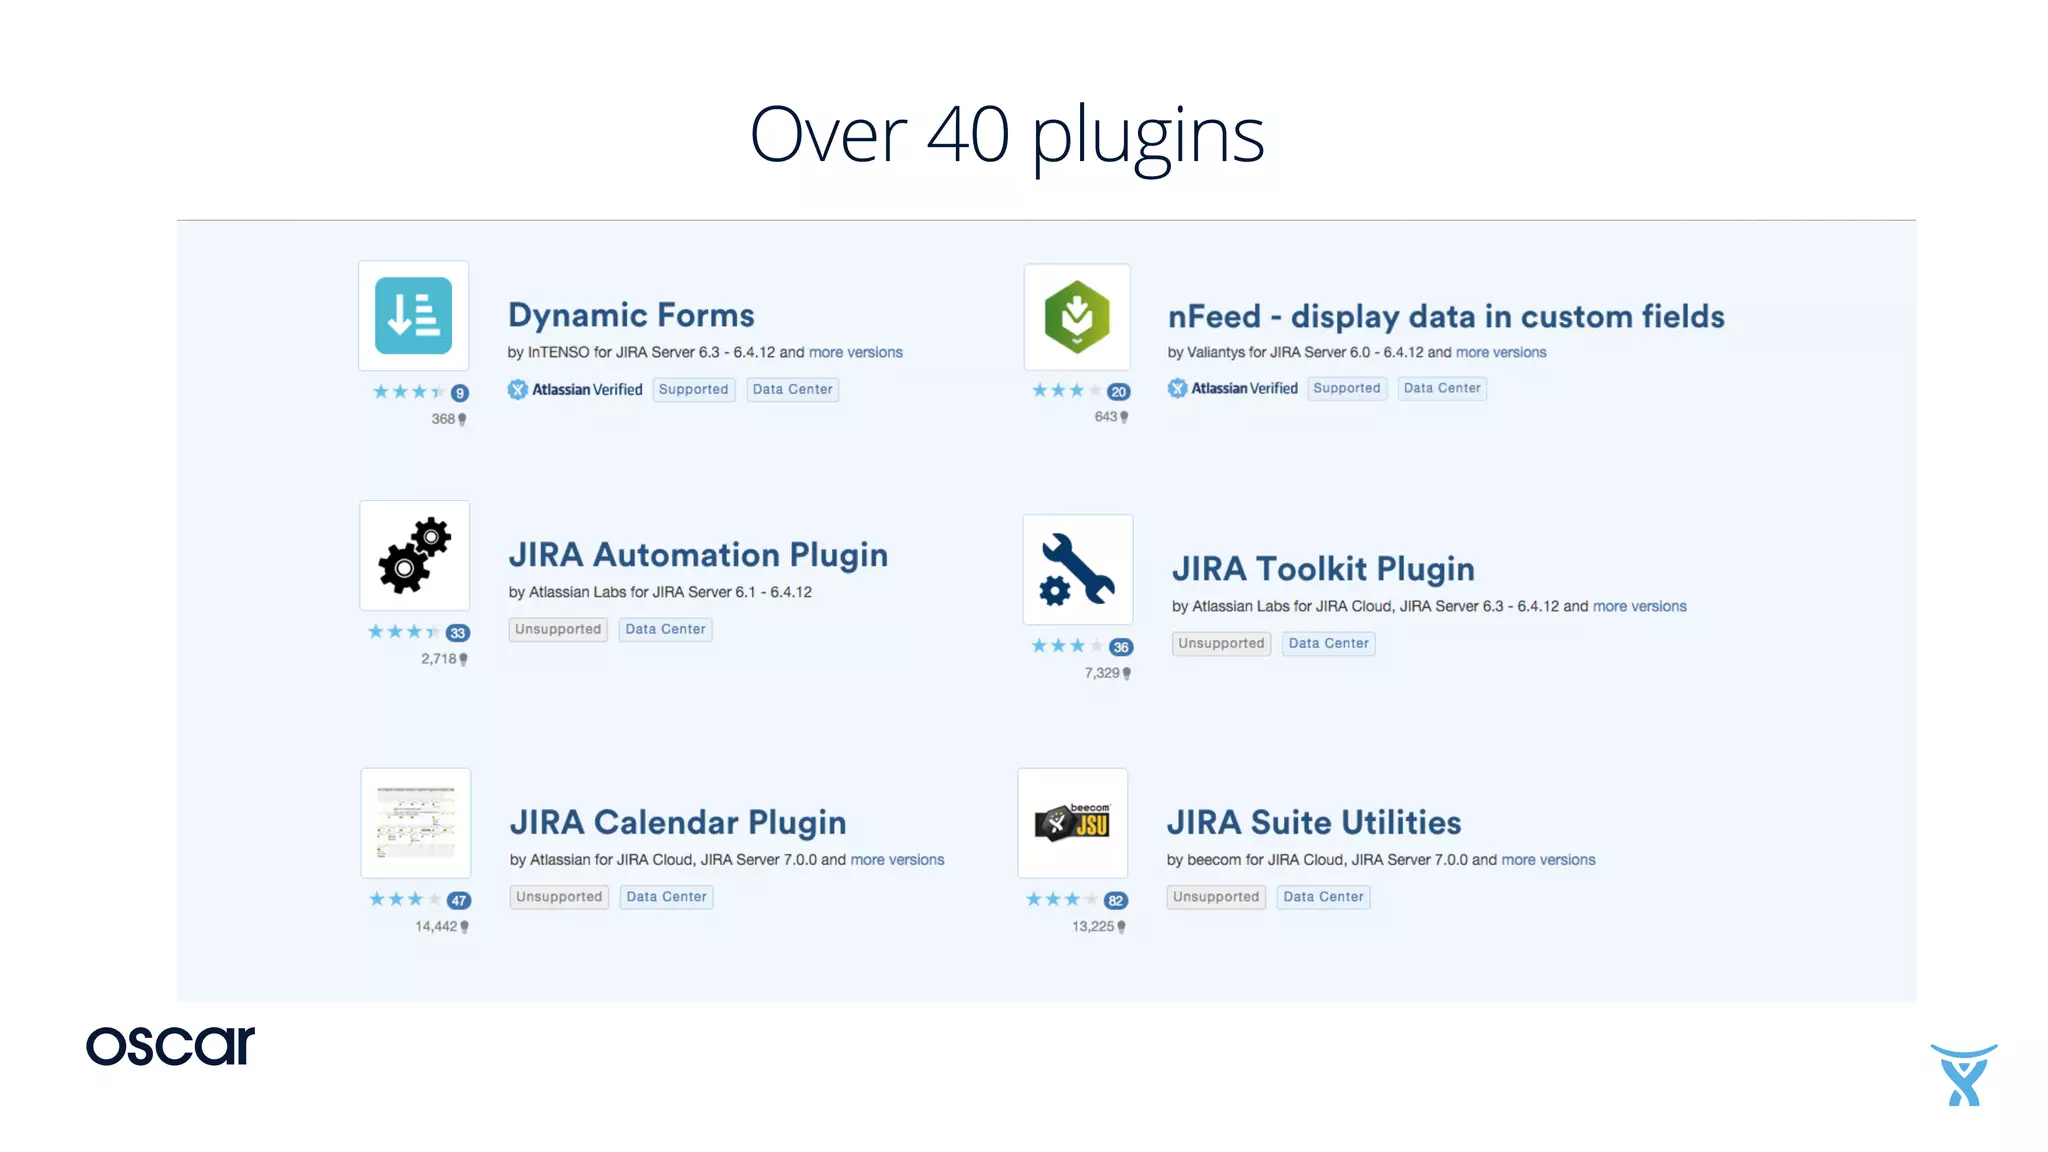This screenshot has width=2048, height=1152.
Task: Click the star rating under JIRA Toolkit Plugin
Action: click(x=1067, y=645)
